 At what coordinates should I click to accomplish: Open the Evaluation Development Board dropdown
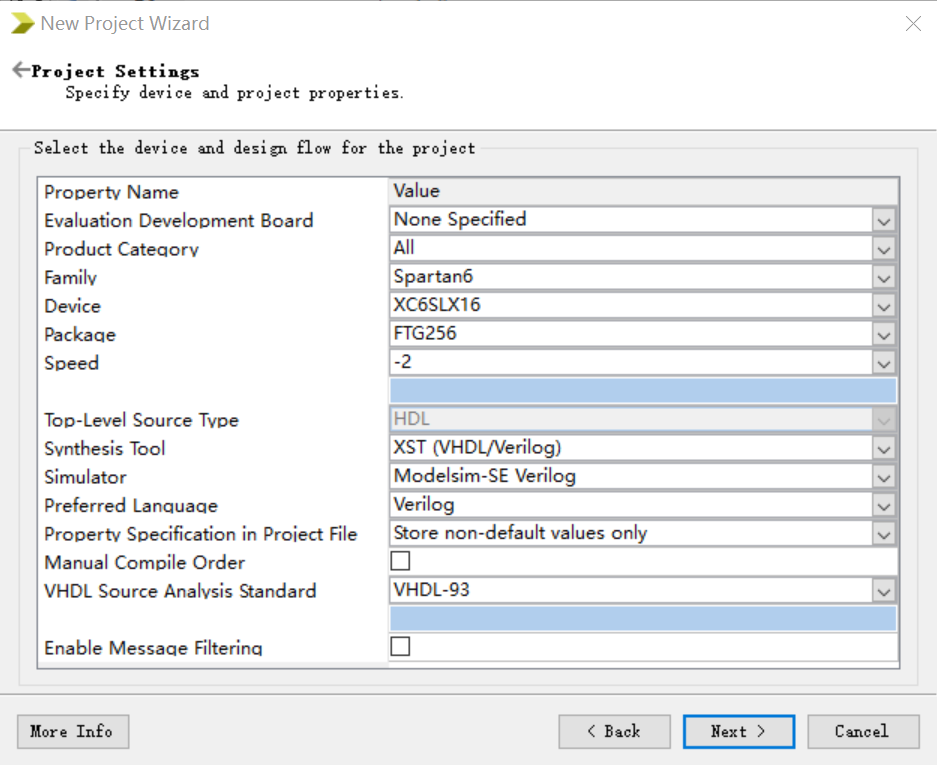884,219
